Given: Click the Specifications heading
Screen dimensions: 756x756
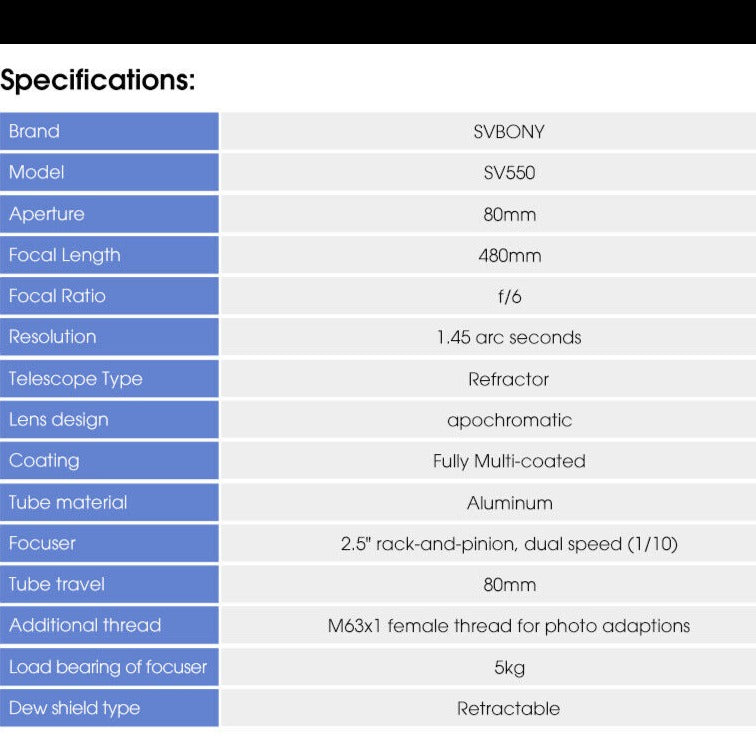Looking at the screenshot, I should 97,80.
